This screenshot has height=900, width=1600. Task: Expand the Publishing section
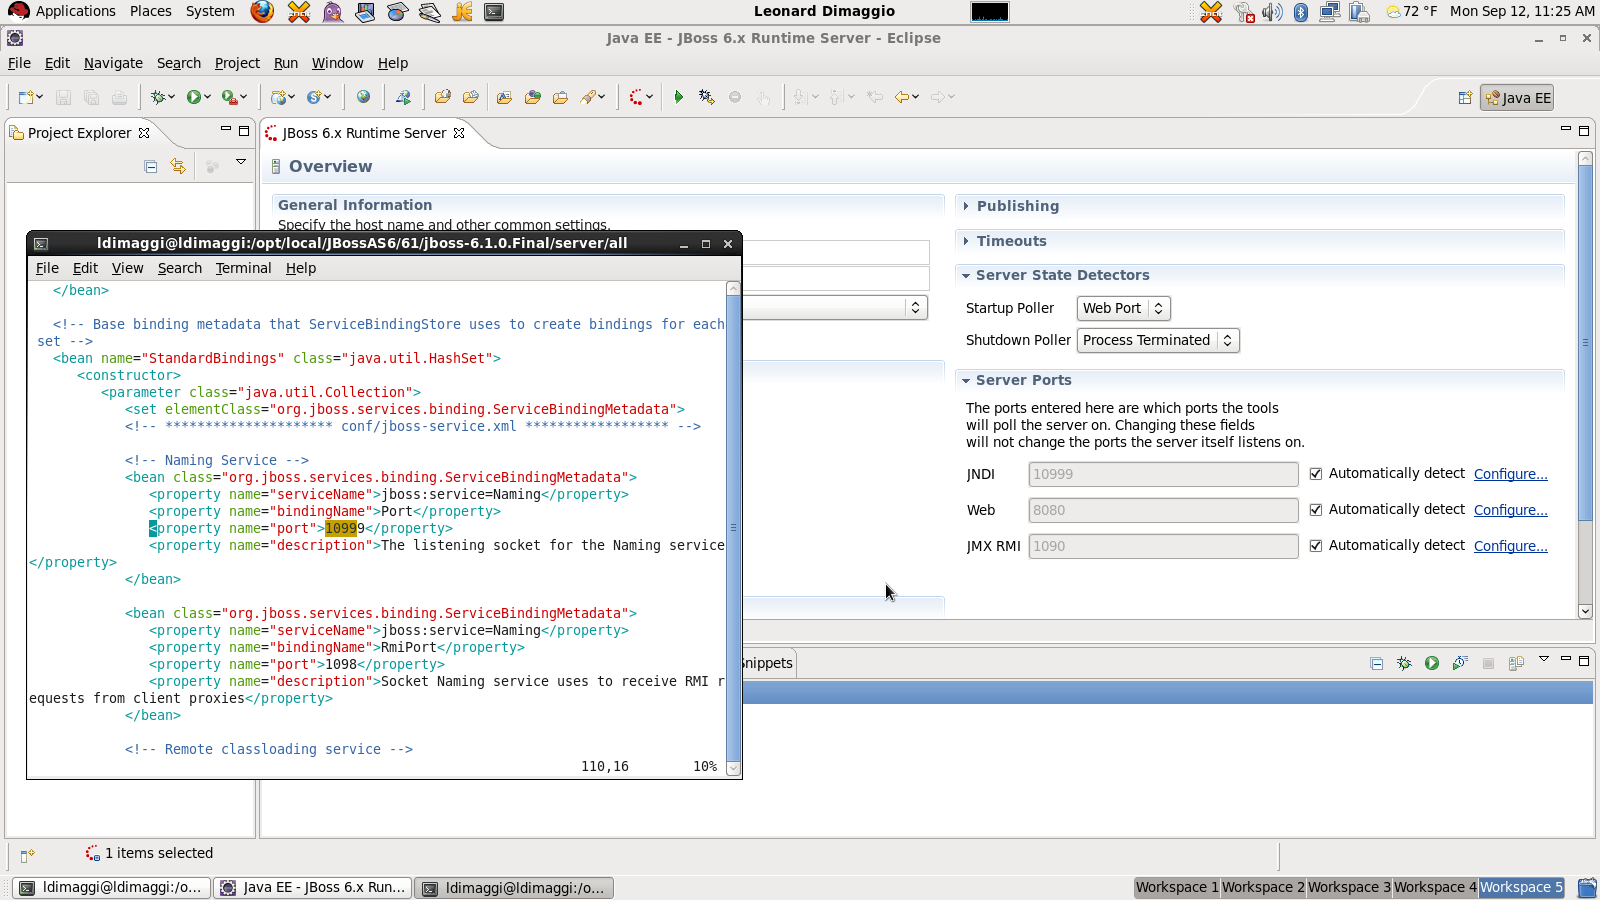click(1017, 206)
